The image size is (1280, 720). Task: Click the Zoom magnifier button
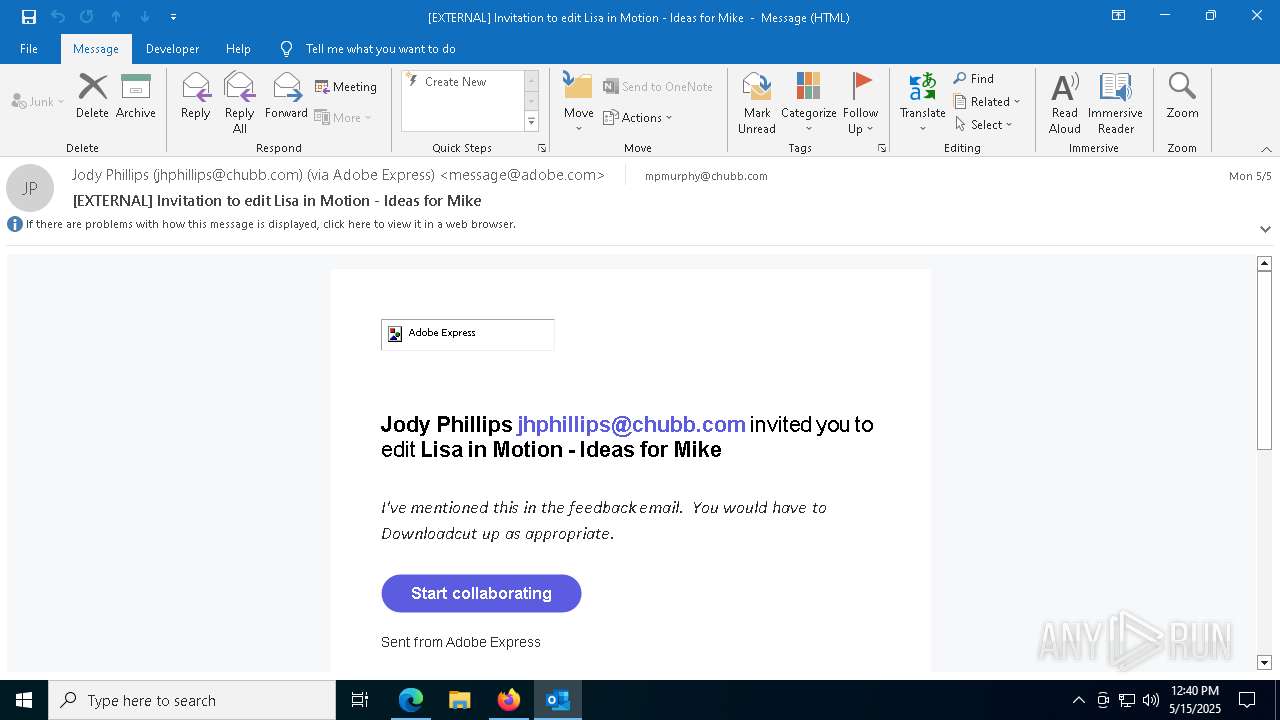pos(1182,97)
